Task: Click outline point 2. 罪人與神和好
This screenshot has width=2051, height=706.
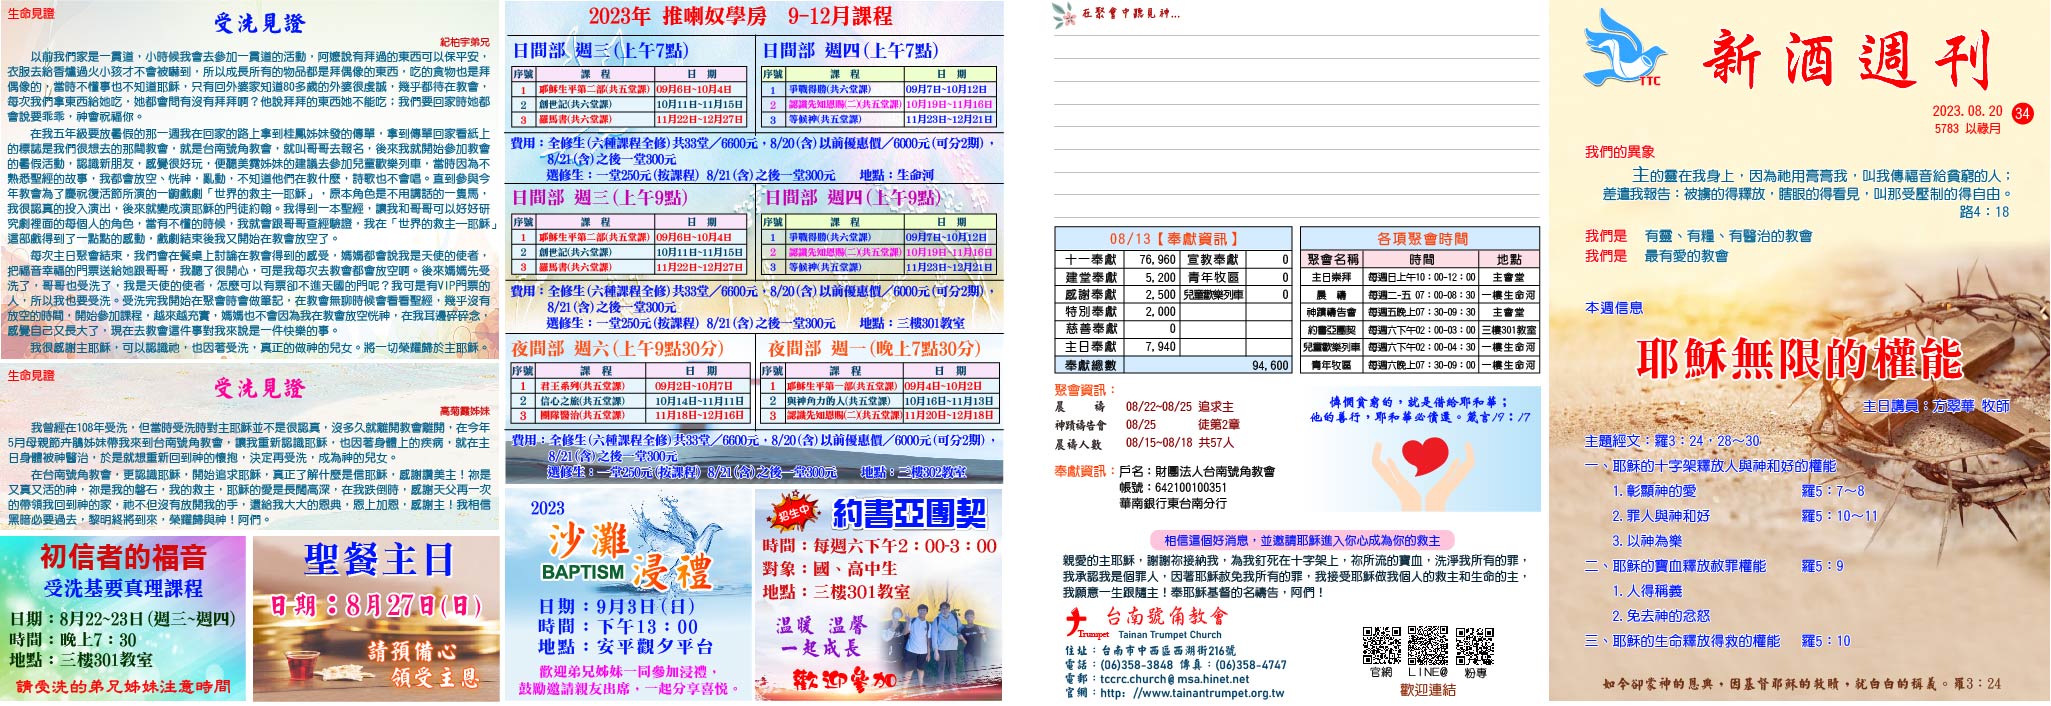Action: (x=1660, y=516)
